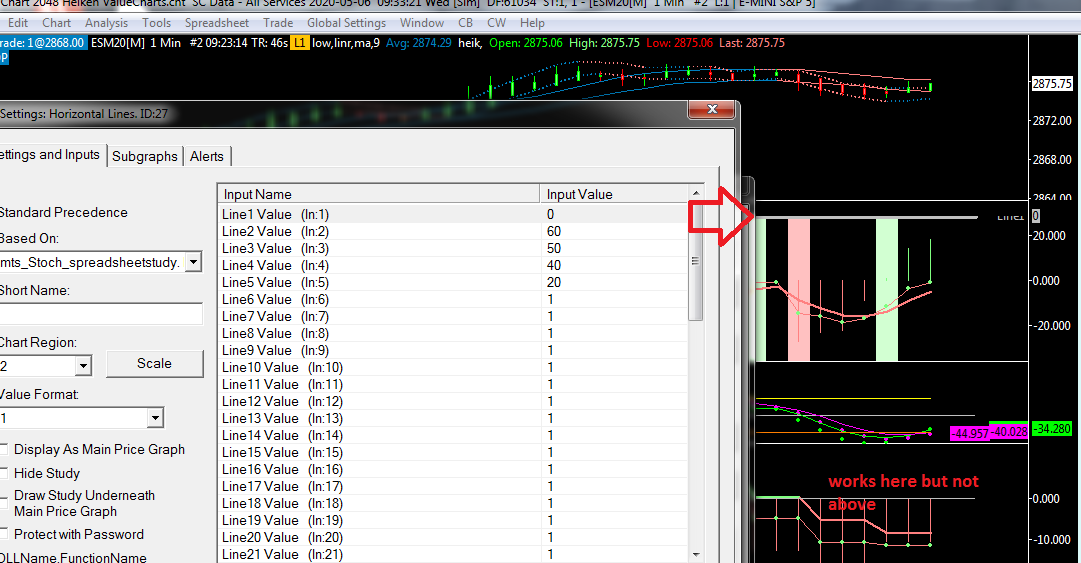The width and height of the screenshot is (1081, 563).
Task: Open the Global Settings menu
Action: tap(346, 23)
